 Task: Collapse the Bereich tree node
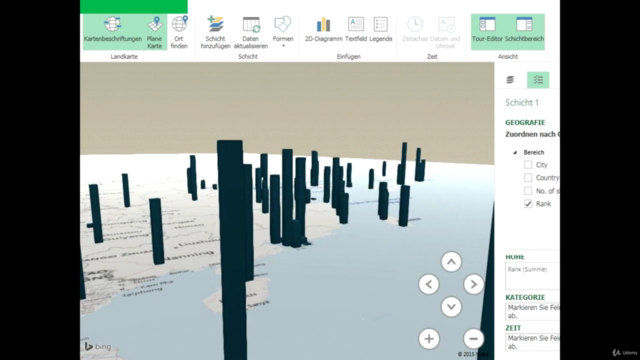(x=515, y=152)
